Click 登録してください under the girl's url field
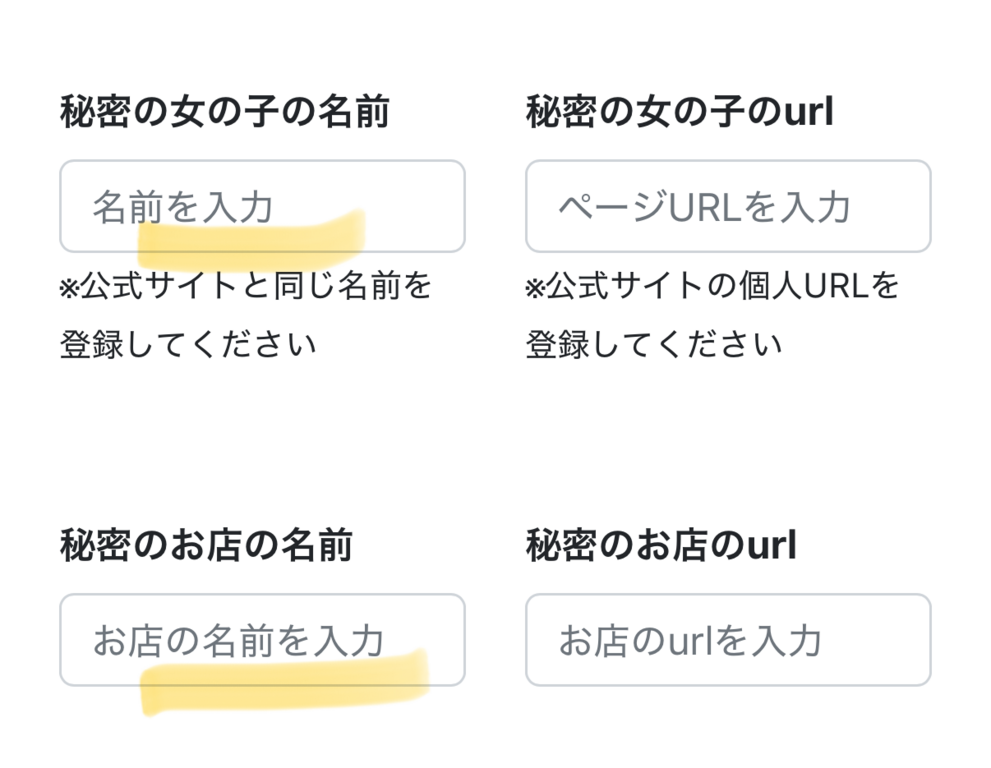Viewport: 991px width, 768px height. (x=654, y=345)
